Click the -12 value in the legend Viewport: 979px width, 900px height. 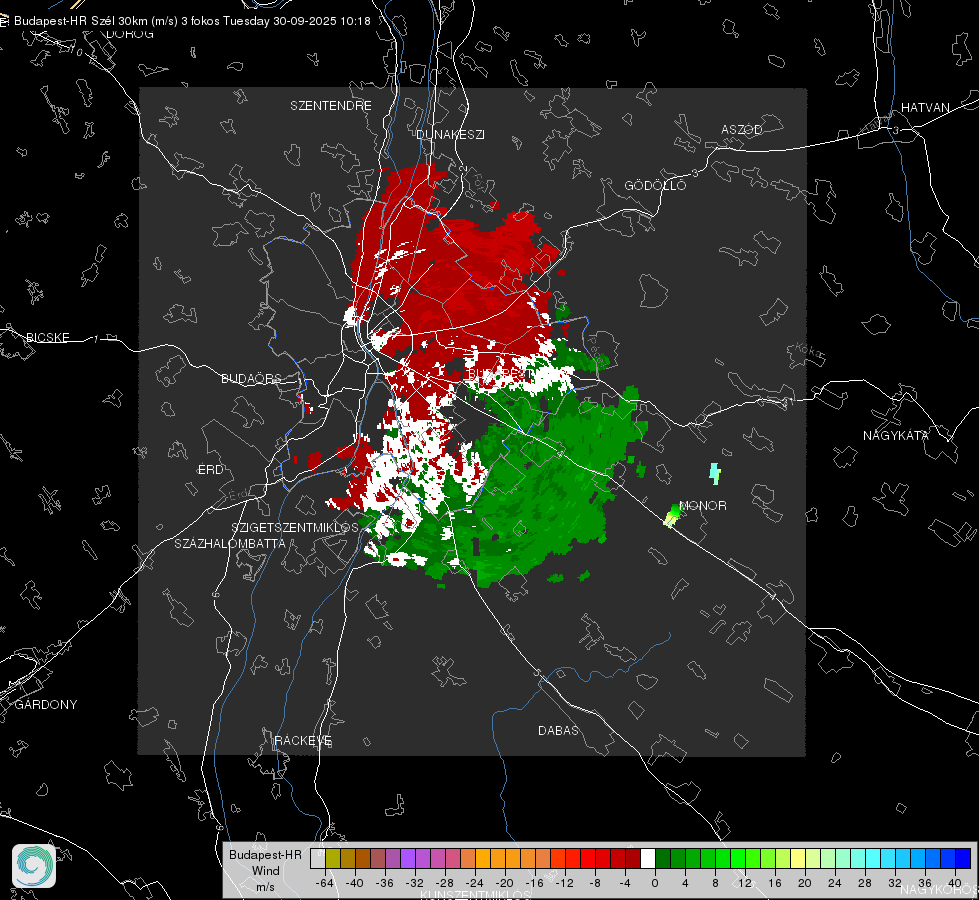(564, 883)
